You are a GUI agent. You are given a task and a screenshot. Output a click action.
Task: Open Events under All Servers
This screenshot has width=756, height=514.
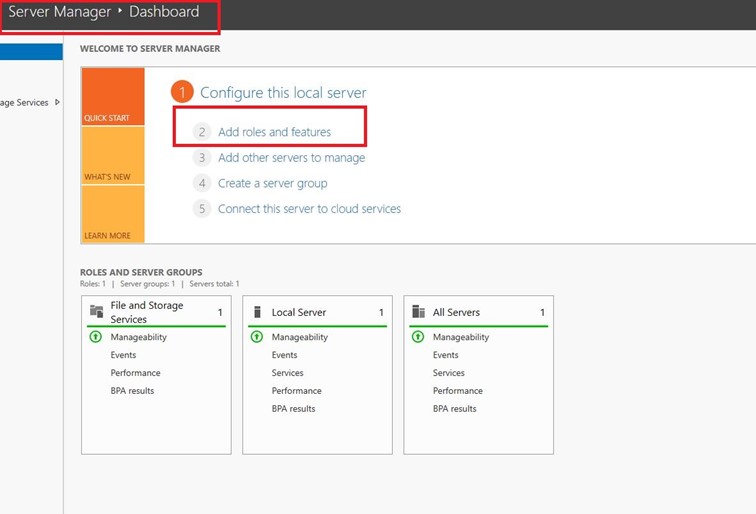446,355
